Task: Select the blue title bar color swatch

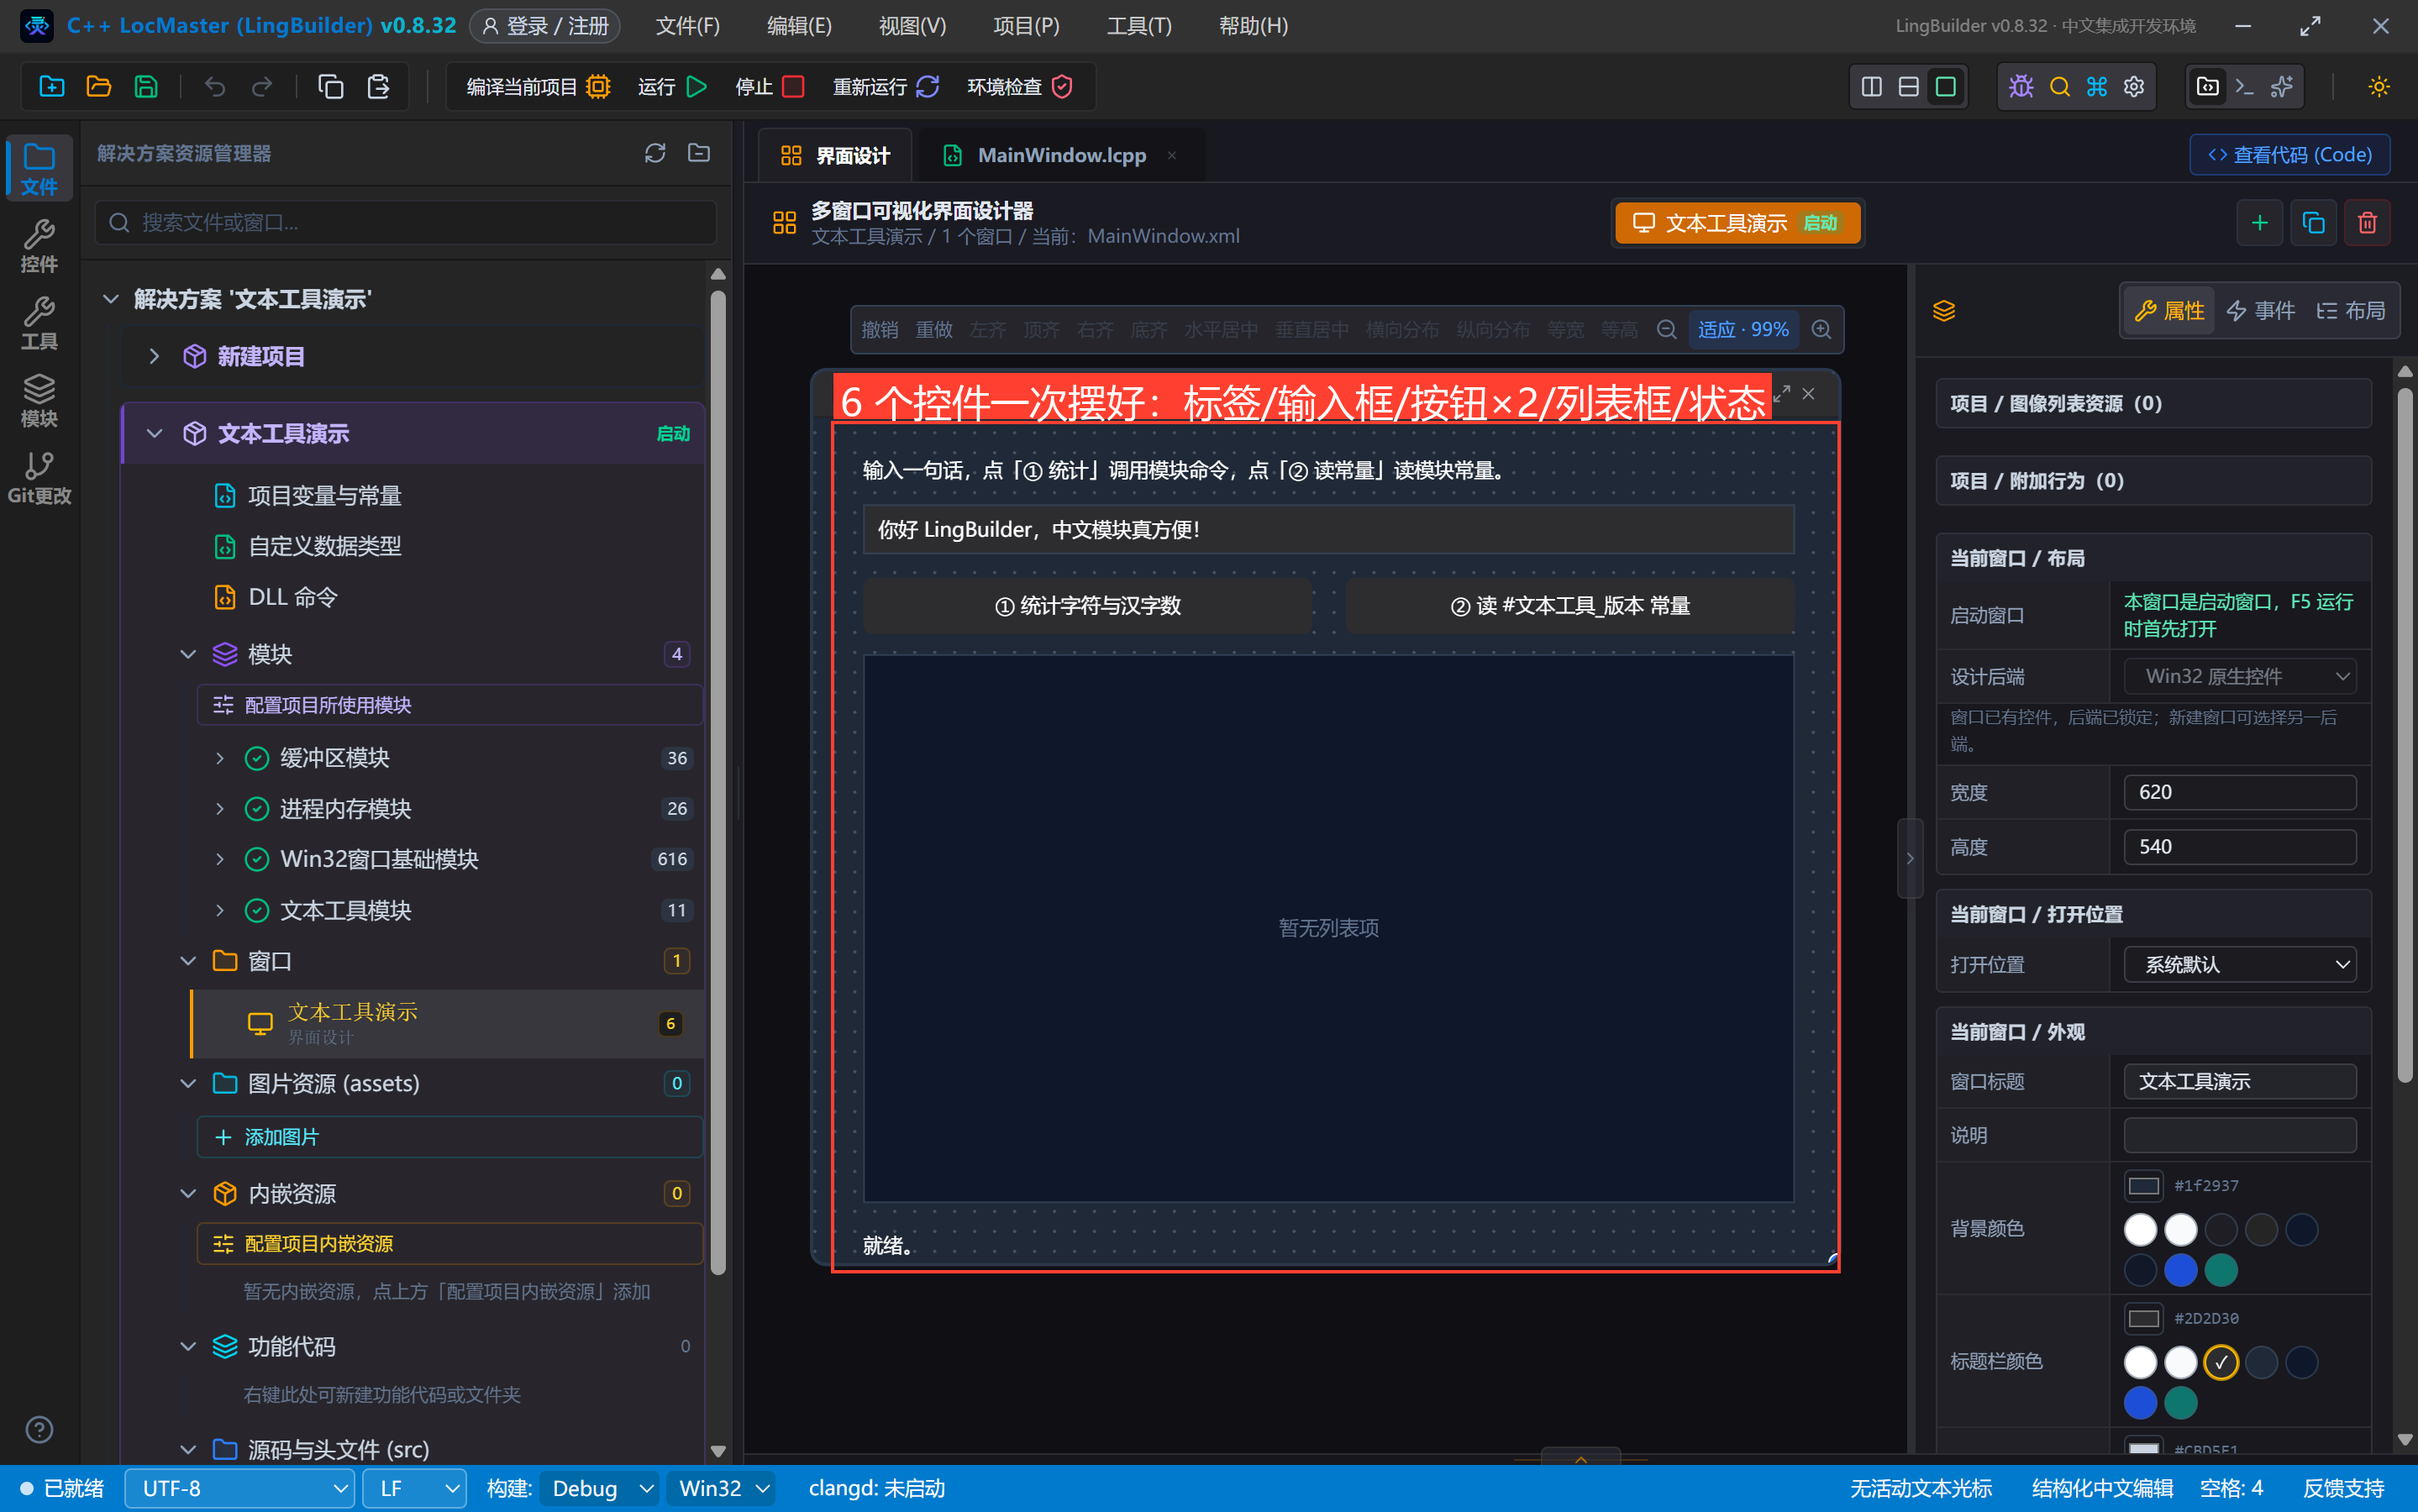Action: [x=2140, y=1403]
